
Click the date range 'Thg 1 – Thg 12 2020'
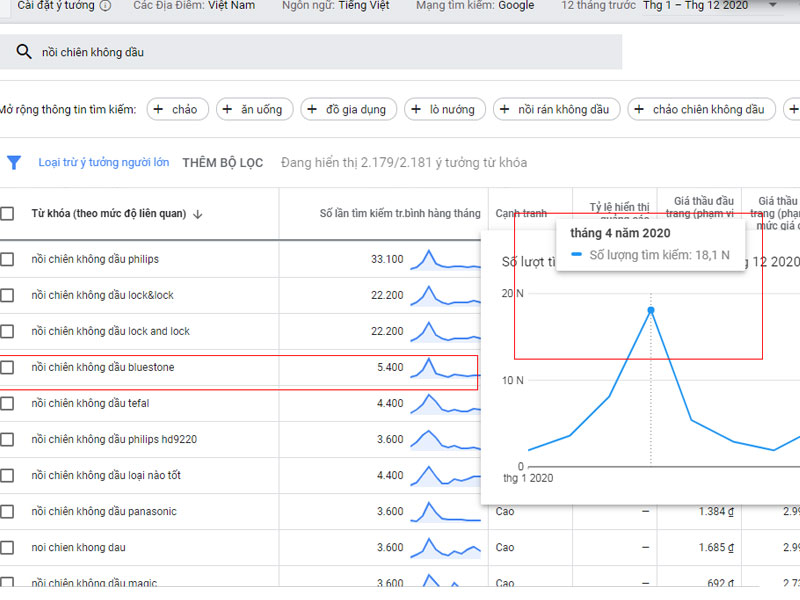(x=695, y=6)
